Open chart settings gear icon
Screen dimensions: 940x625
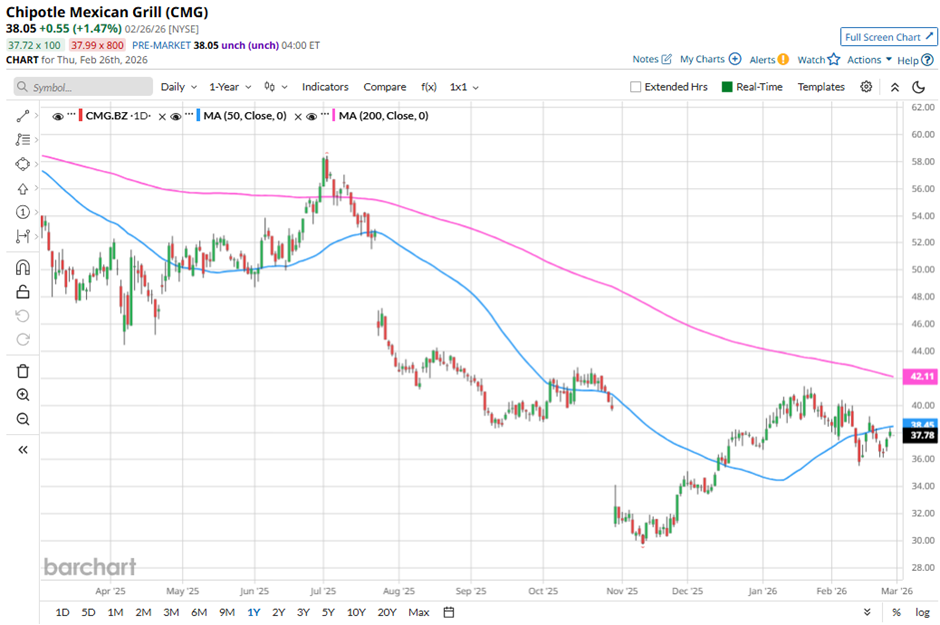866,87
